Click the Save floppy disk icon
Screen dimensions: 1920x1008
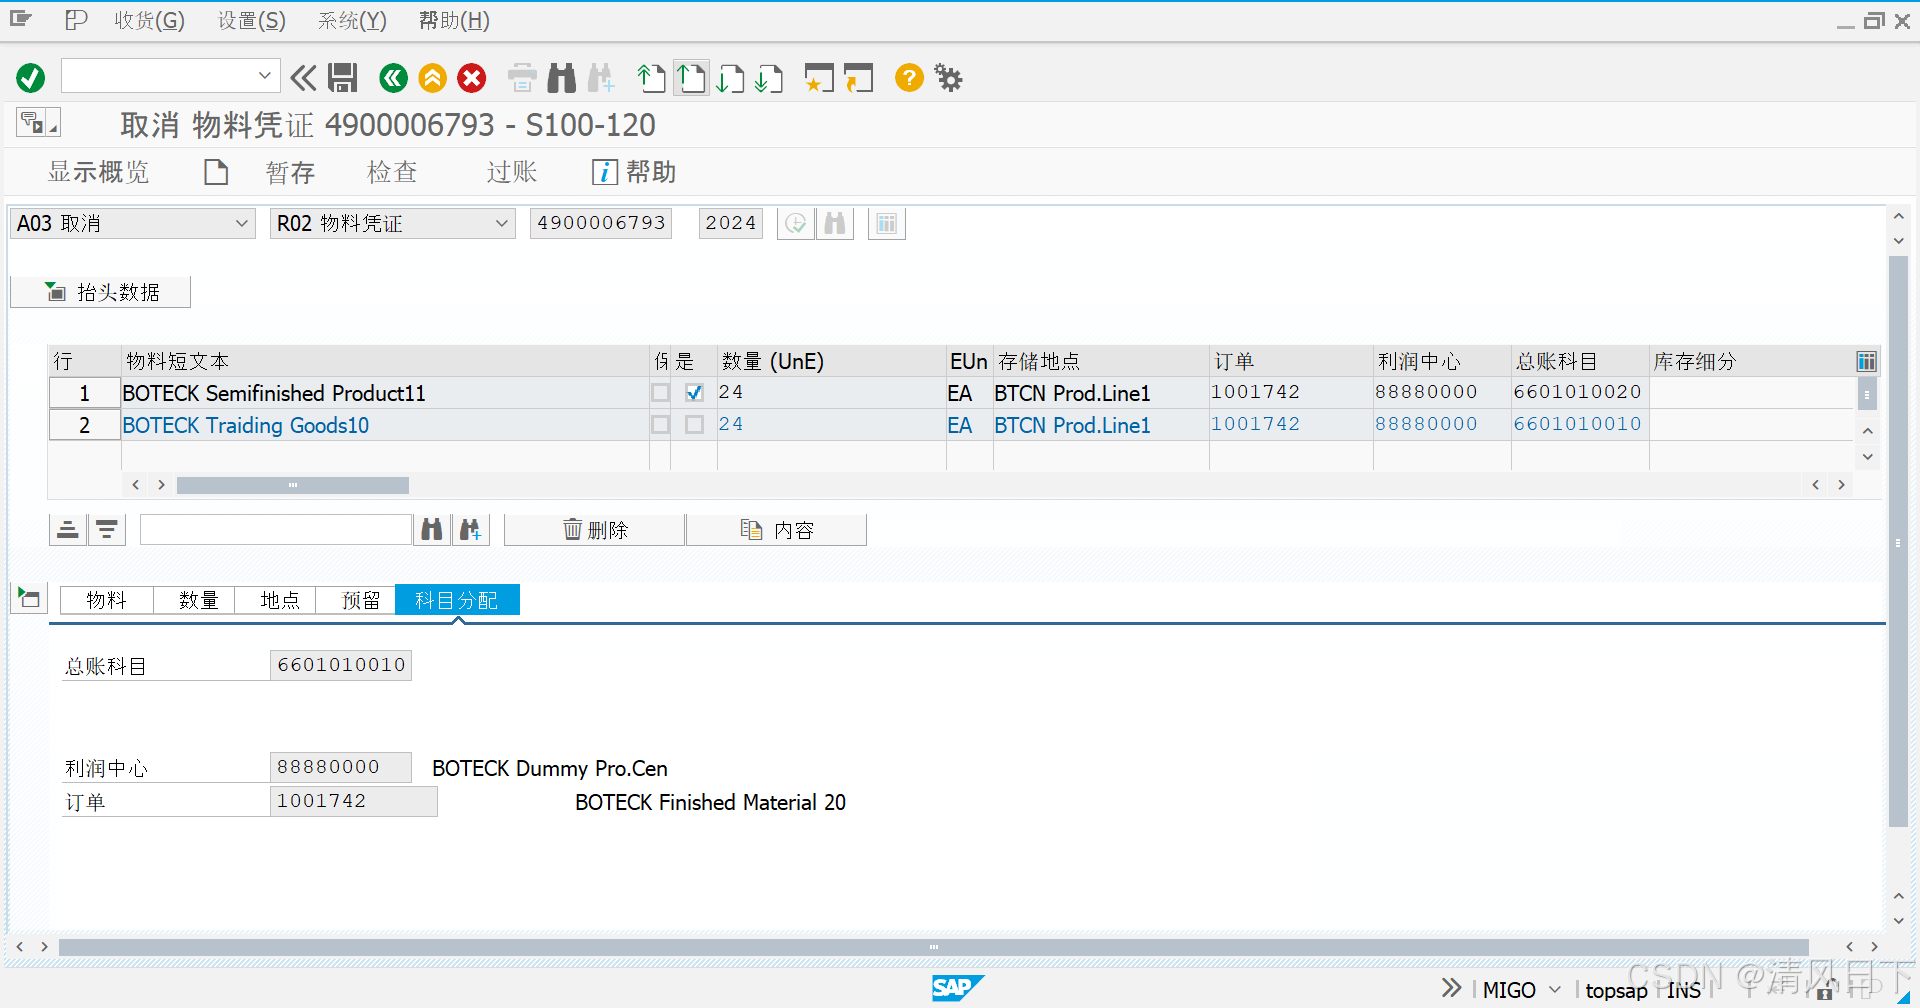[x=343, y=77]
